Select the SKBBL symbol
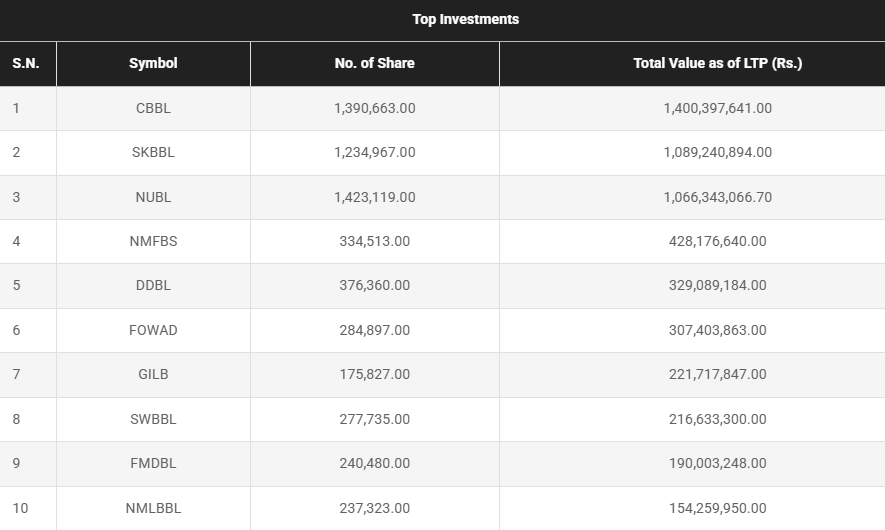The height and width of the screenshot is (530, 885). tap(153, 152)
